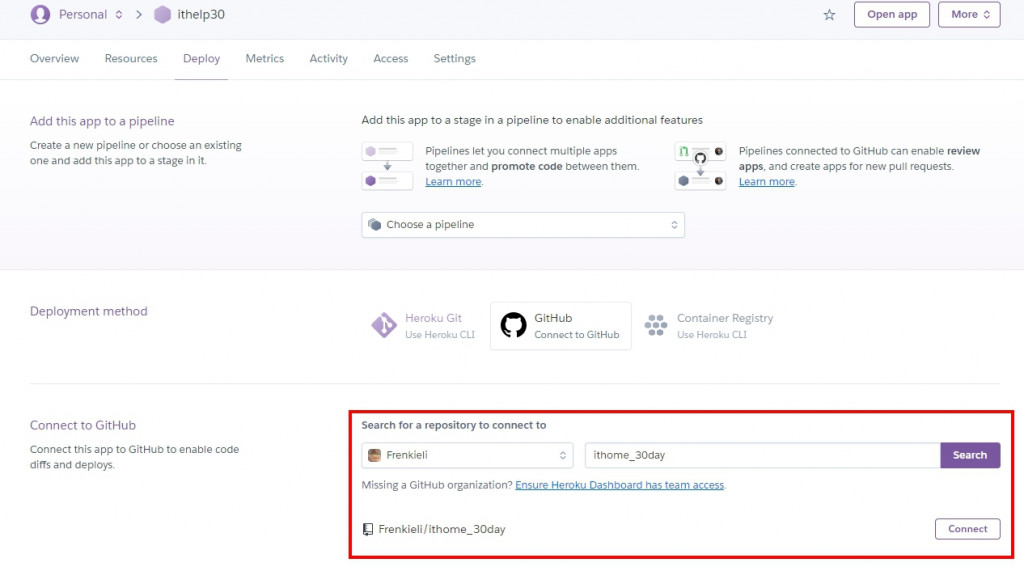This screenshot has width=1024, height=567.
Task: Select the Deploy tab
Action: pos(201,58)
